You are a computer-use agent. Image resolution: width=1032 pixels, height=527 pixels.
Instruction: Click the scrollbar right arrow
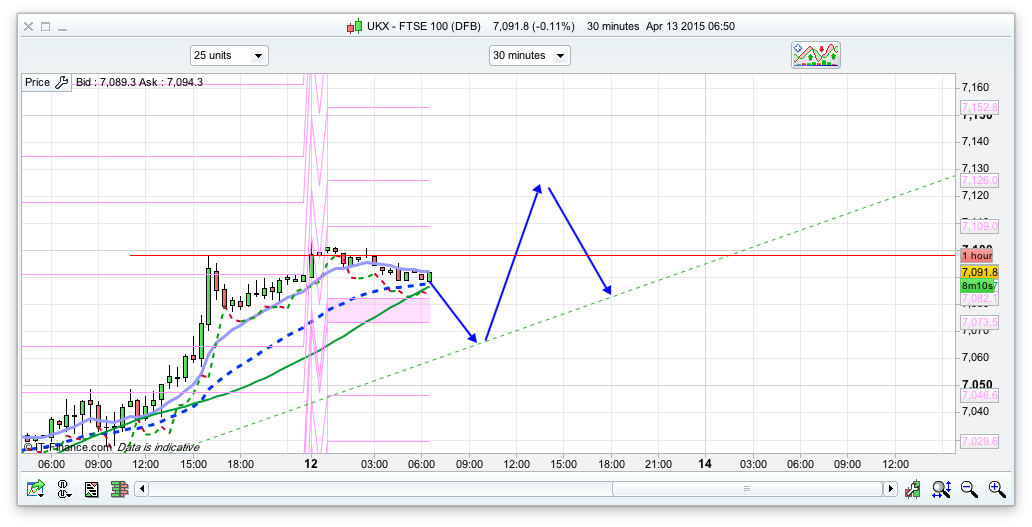coord(890,489)
